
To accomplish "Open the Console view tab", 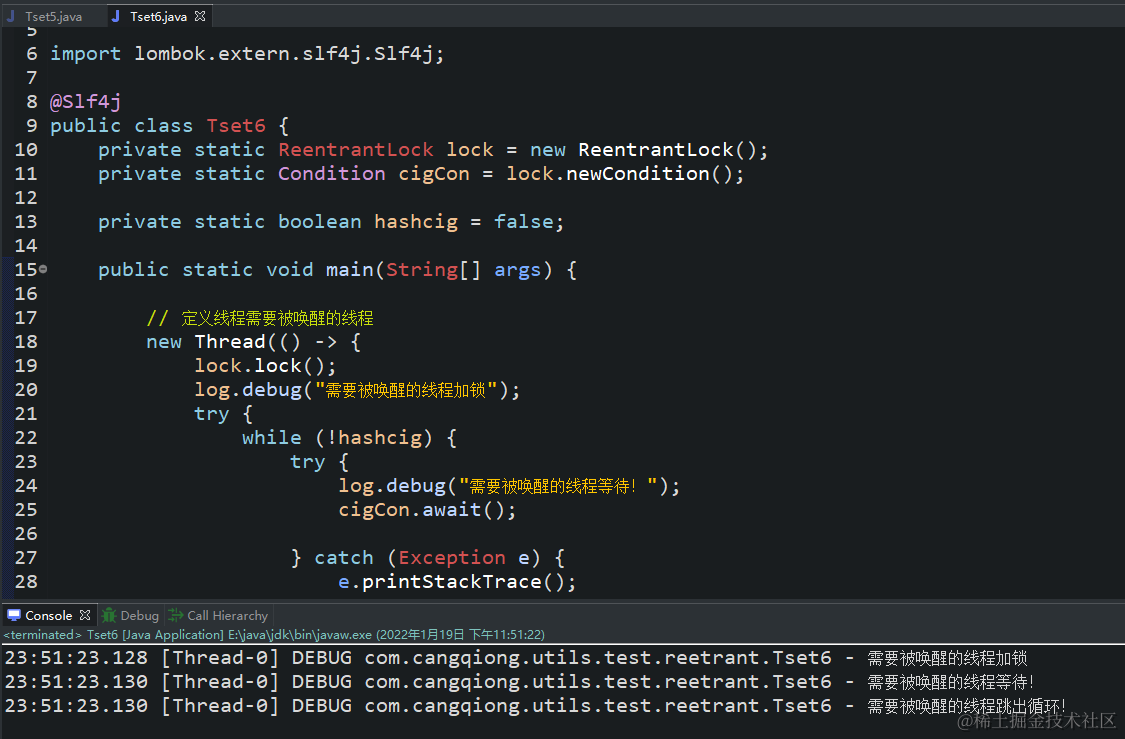I will (48, 616).
